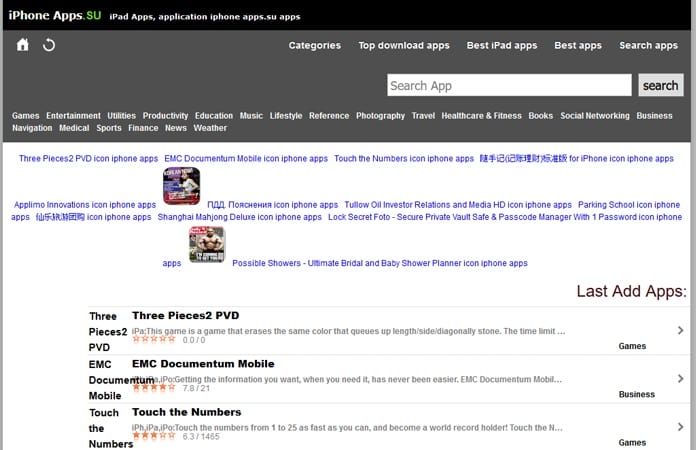
Task: Select the Music category
Action: coord(251,116)
